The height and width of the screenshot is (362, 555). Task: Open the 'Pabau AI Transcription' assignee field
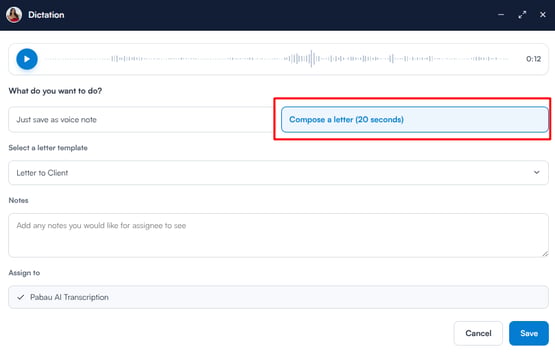coord(279,297)
